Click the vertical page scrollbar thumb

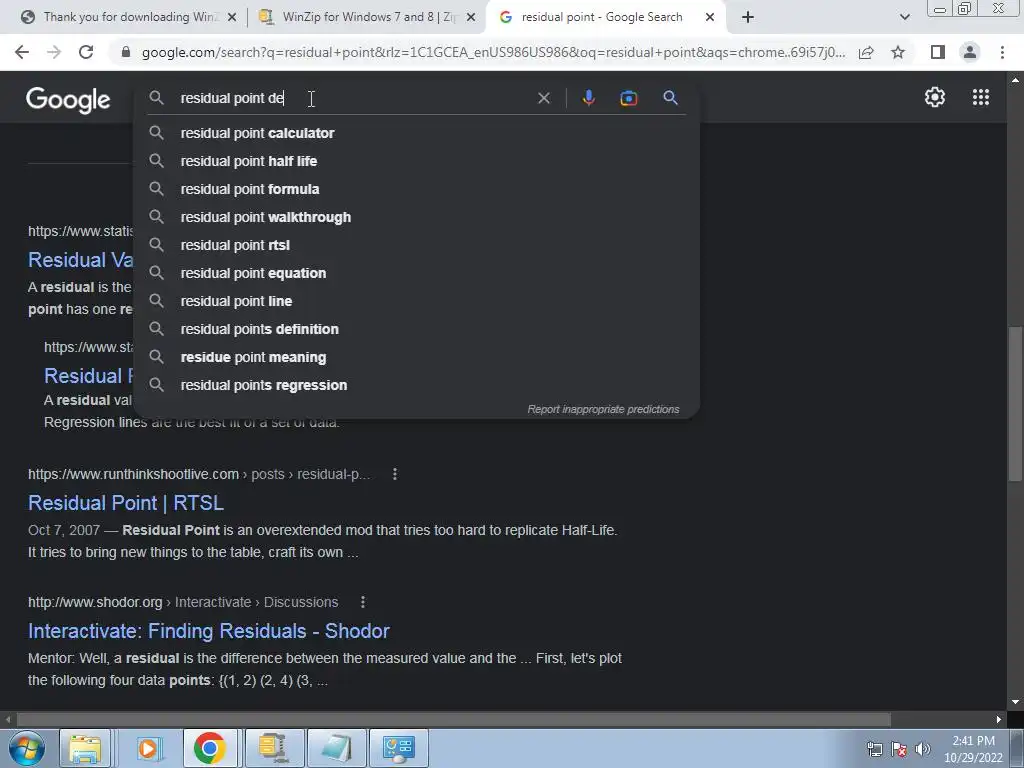pos(1015,404)
